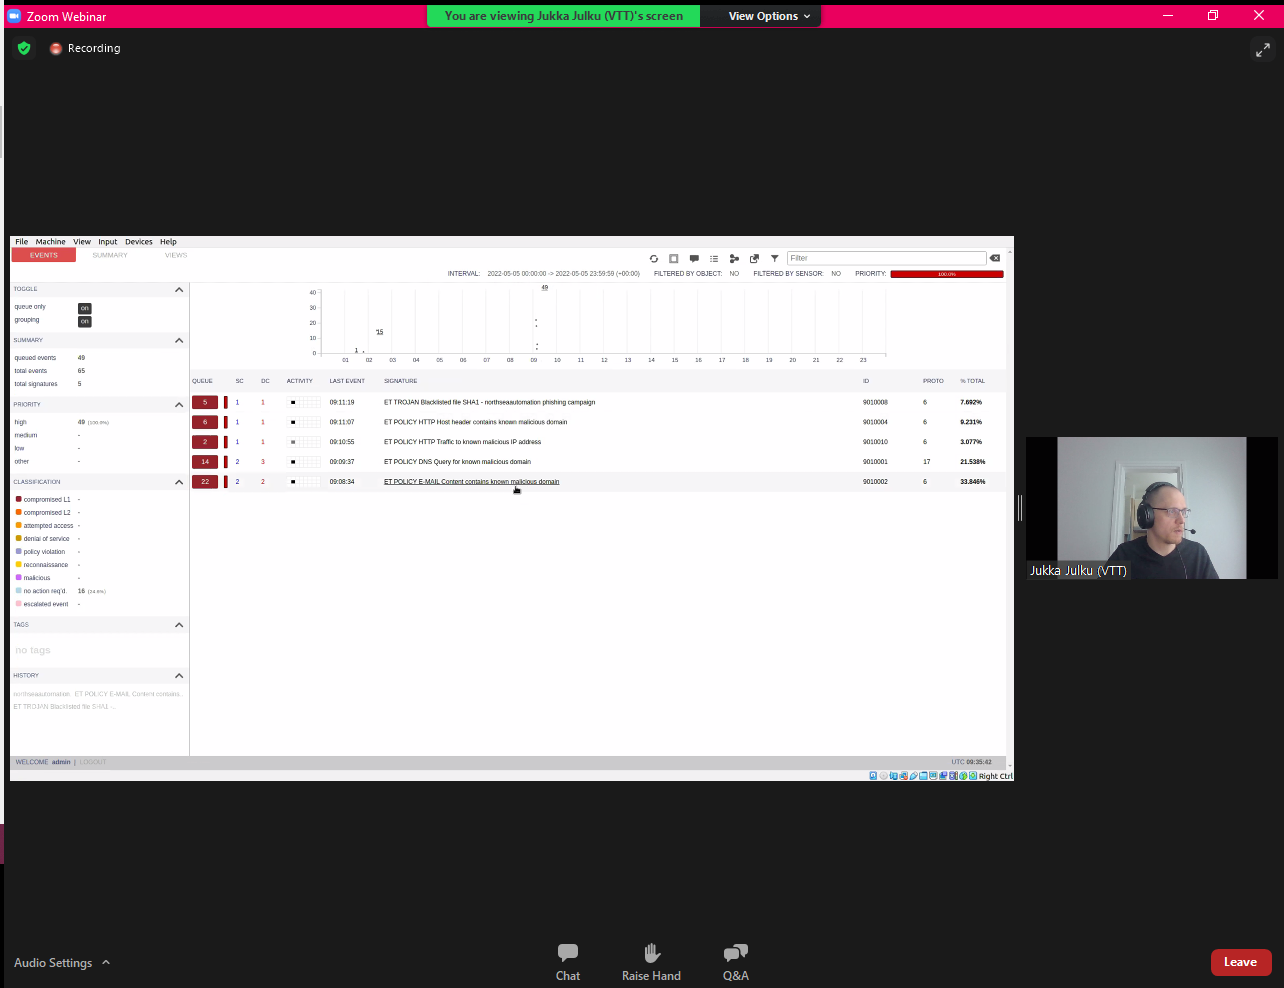
Task: Switch to the SUMMARY tab
Action: 110,255
